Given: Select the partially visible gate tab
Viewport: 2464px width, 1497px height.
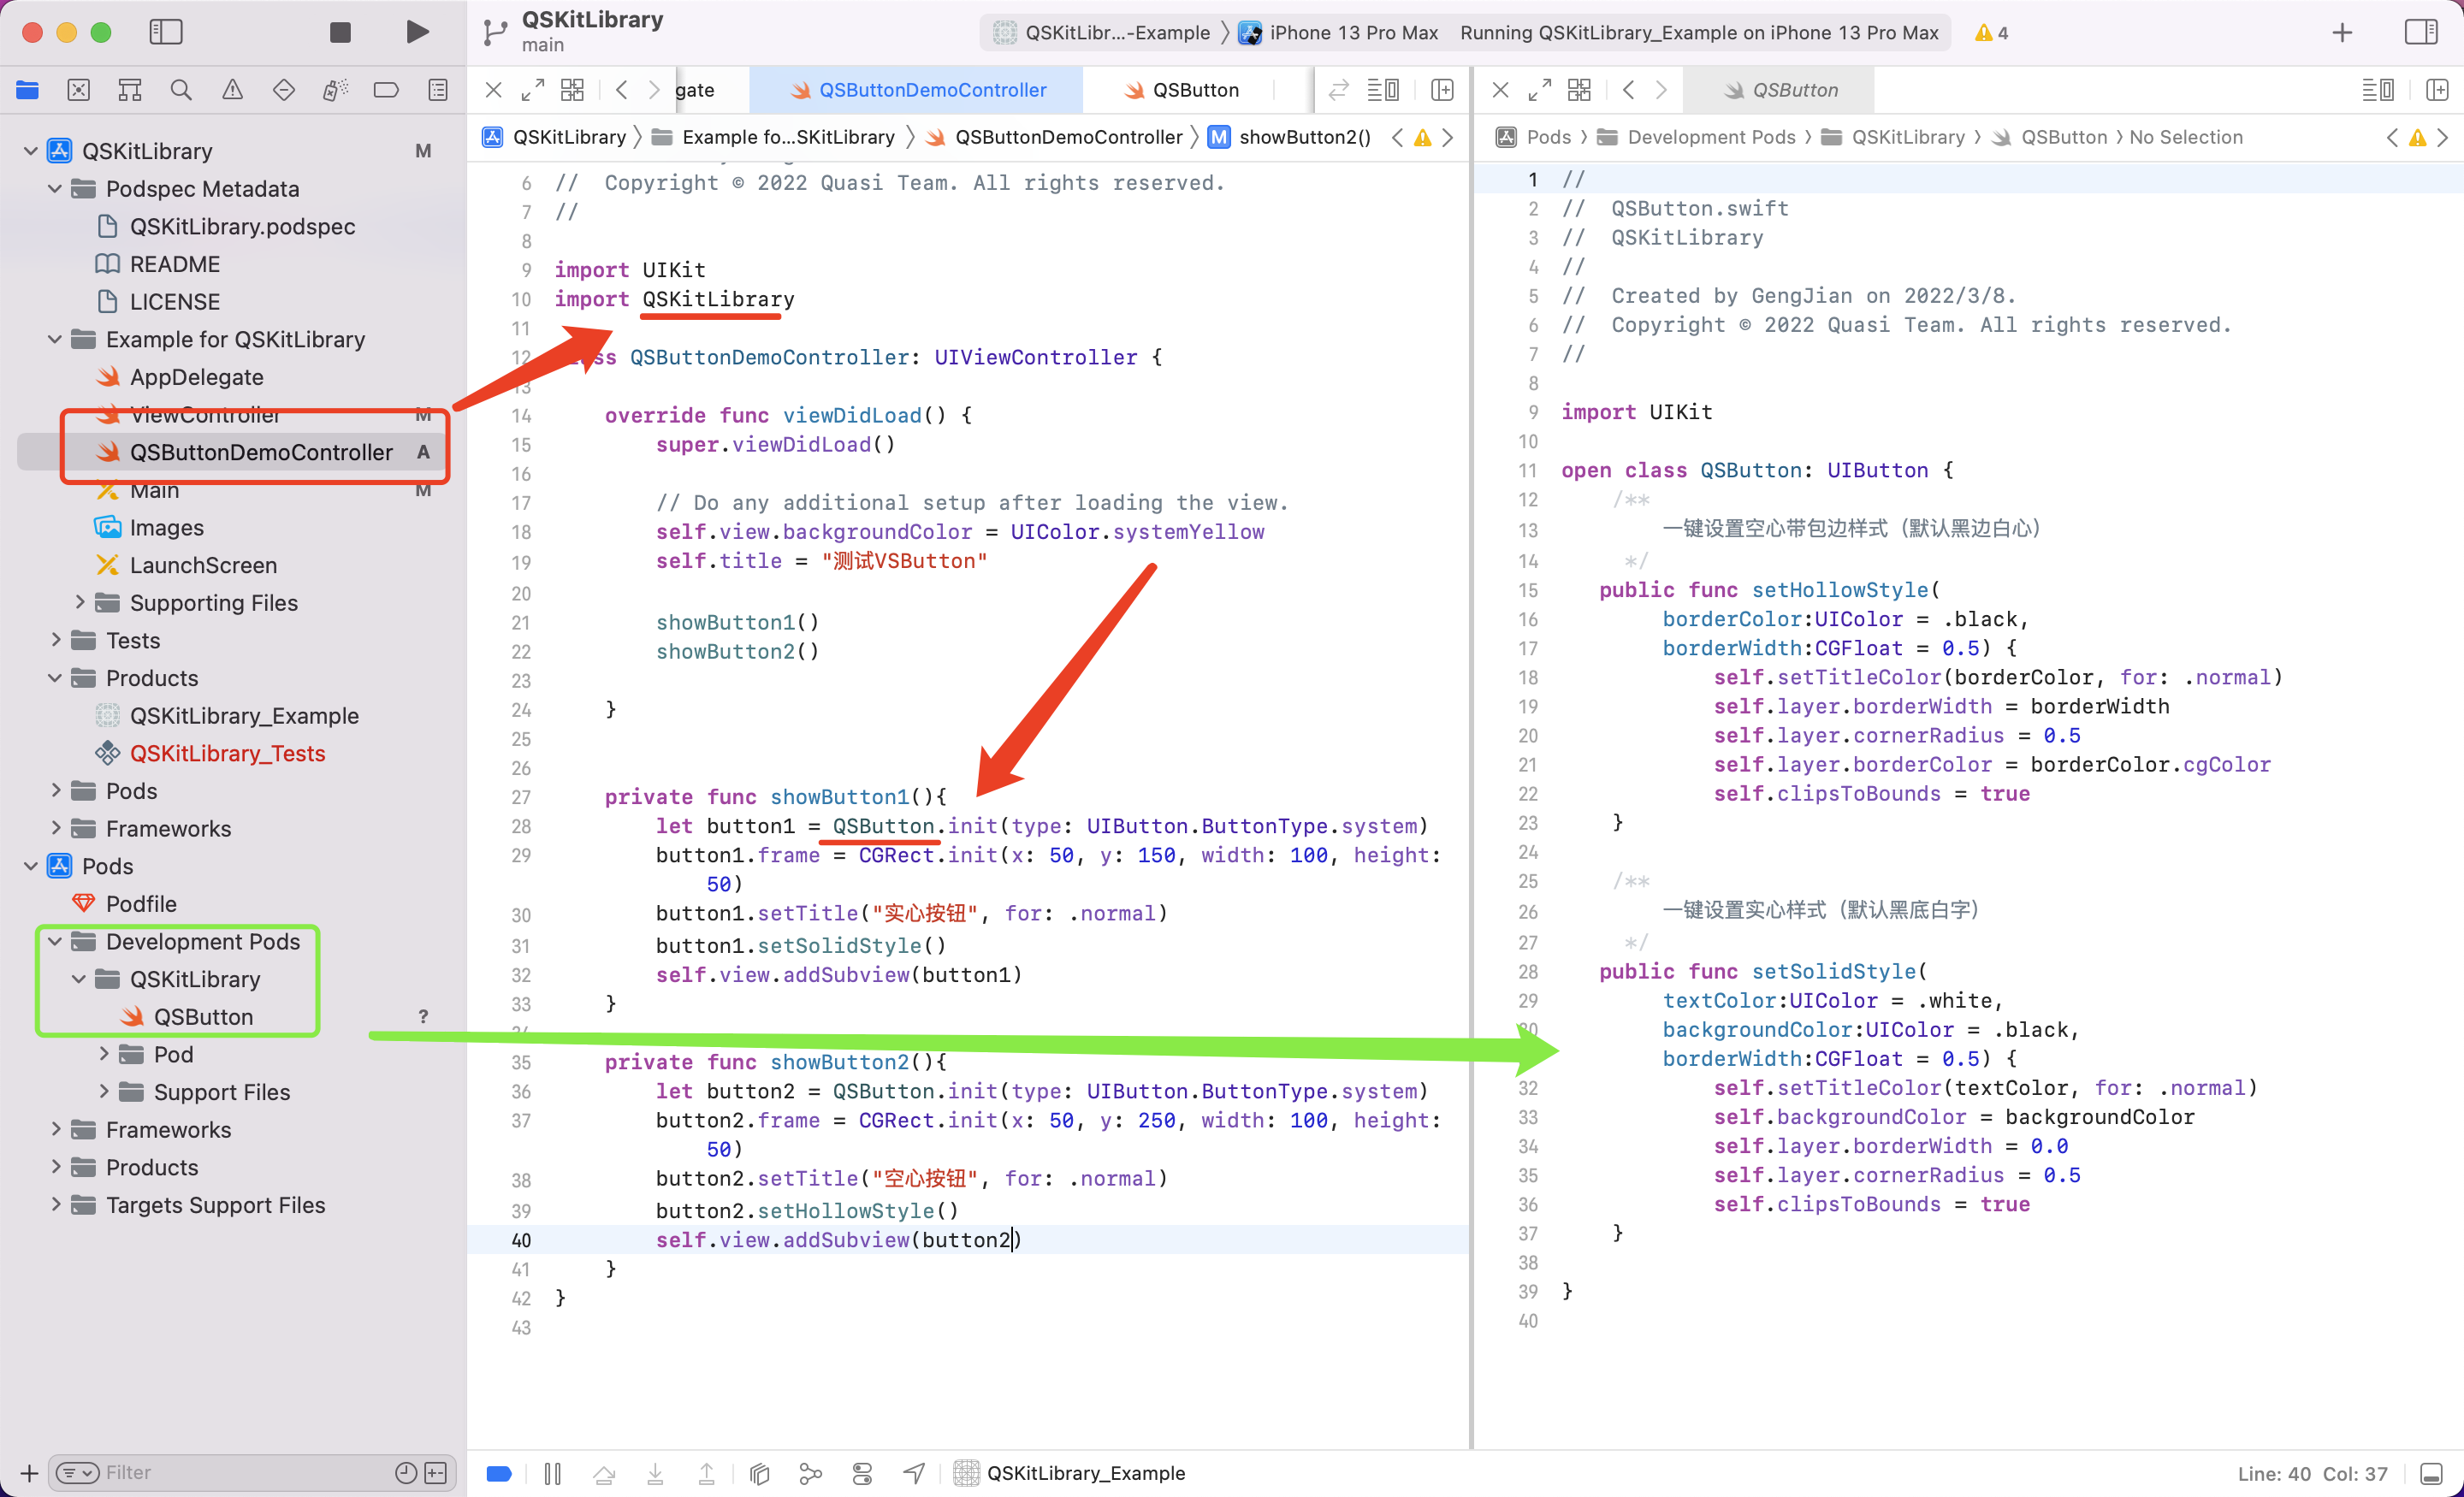Looking at the screenshot, I should pos(694,90).
